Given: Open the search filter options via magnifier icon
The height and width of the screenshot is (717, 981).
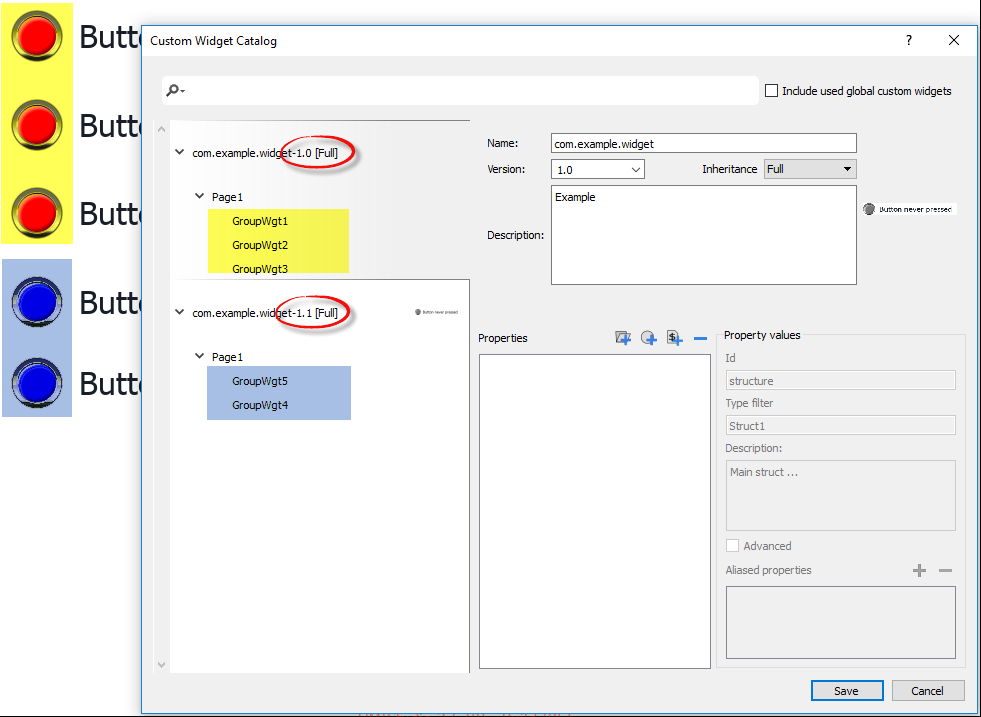Looking at the screenshot, I should 175,89.
